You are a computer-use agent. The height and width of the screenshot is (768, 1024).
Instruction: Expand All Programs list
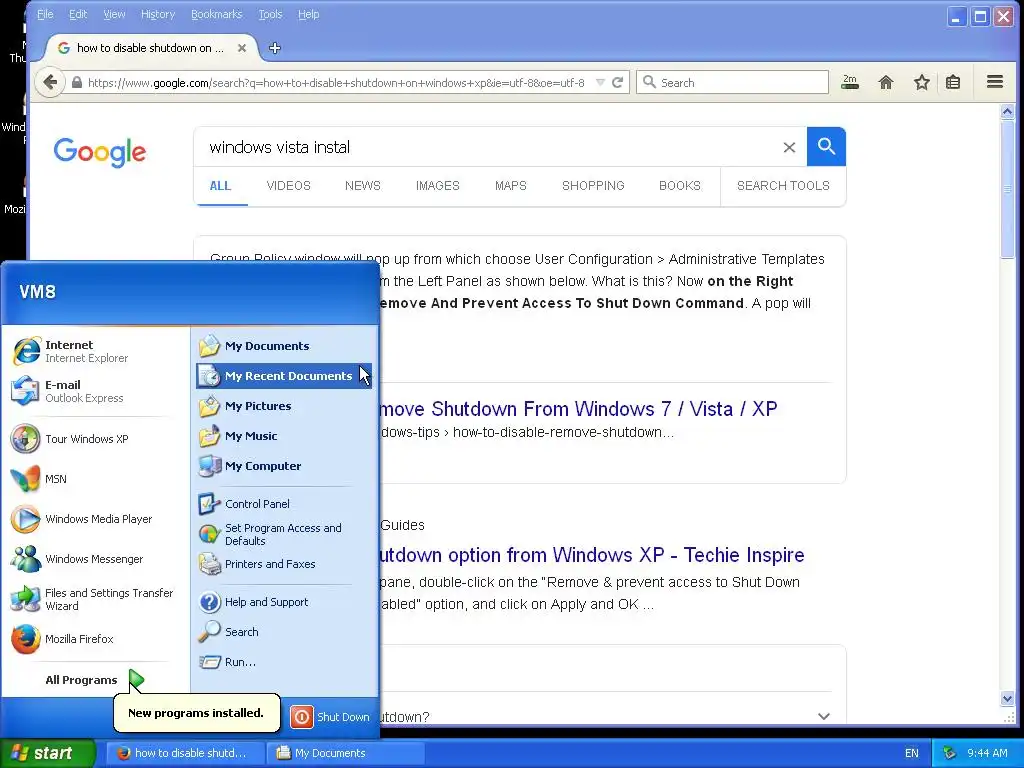95,680
